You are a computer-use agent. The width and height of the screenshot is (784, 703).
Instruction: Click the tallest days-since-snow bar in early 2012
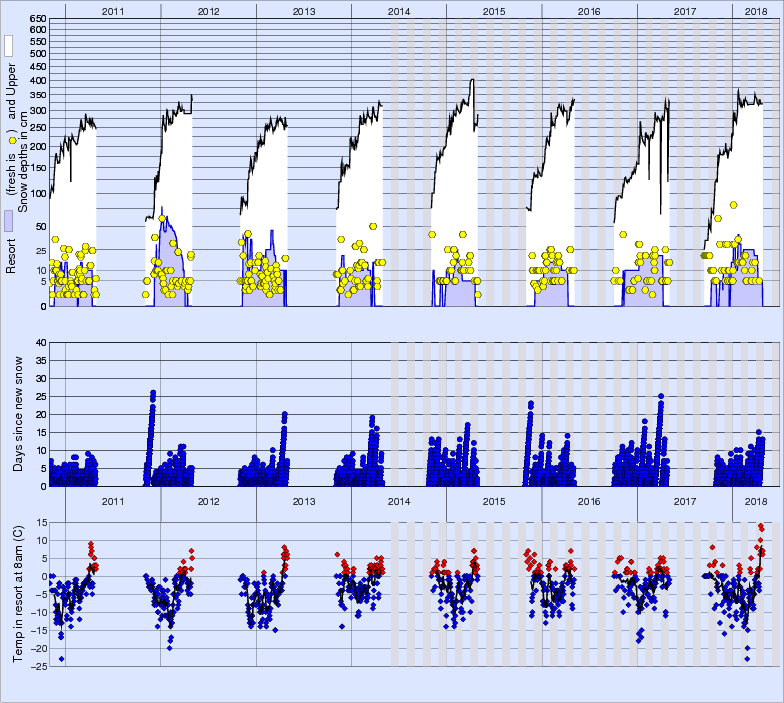pyautogui.click(x=153, y=392)
